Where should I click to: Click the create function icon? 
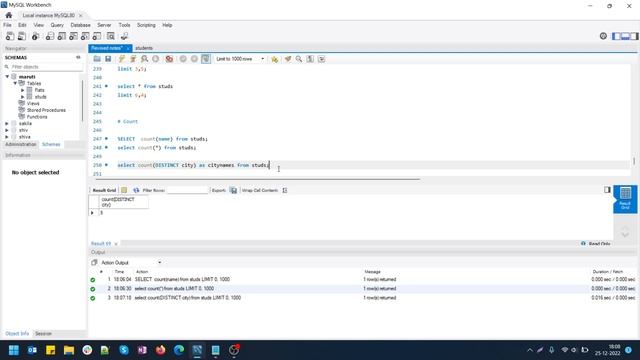pyautogui.click(x=97, y=36)
